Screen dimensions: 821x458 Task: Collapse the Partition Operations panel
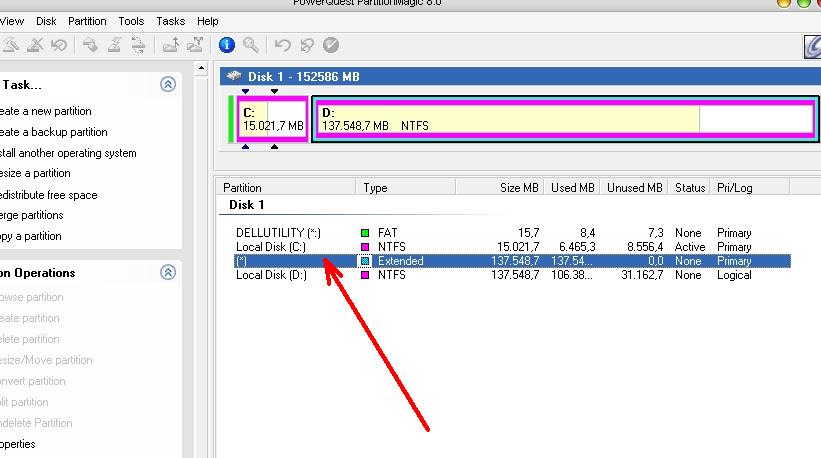tap(168, 272)
